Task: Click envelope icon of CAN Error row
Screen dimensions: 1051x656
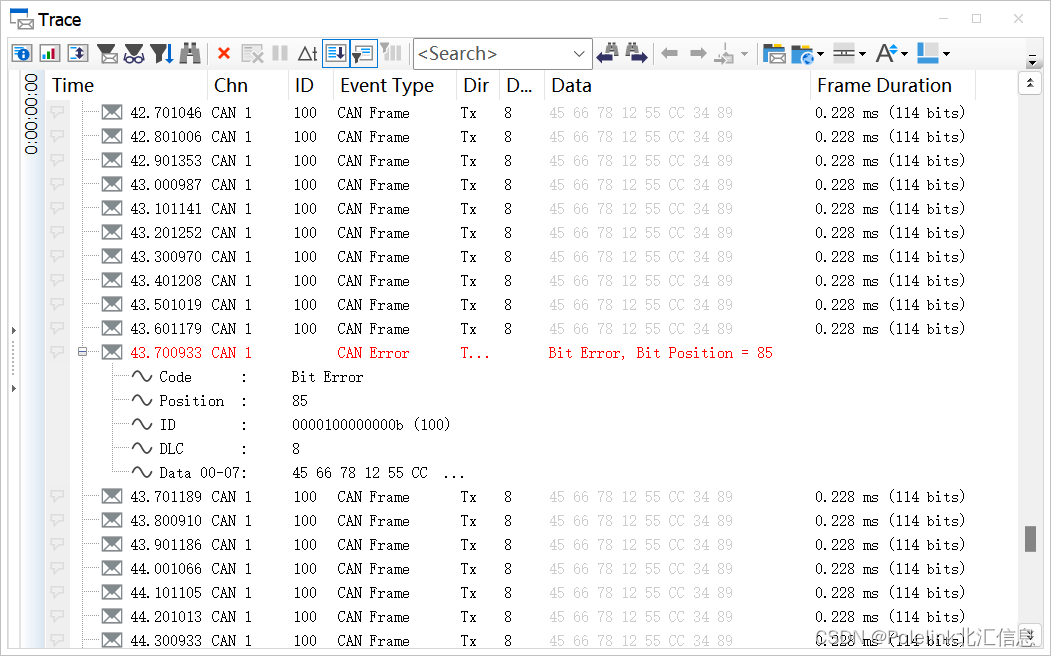Action: pyautogui.click(x=112, y=352)
